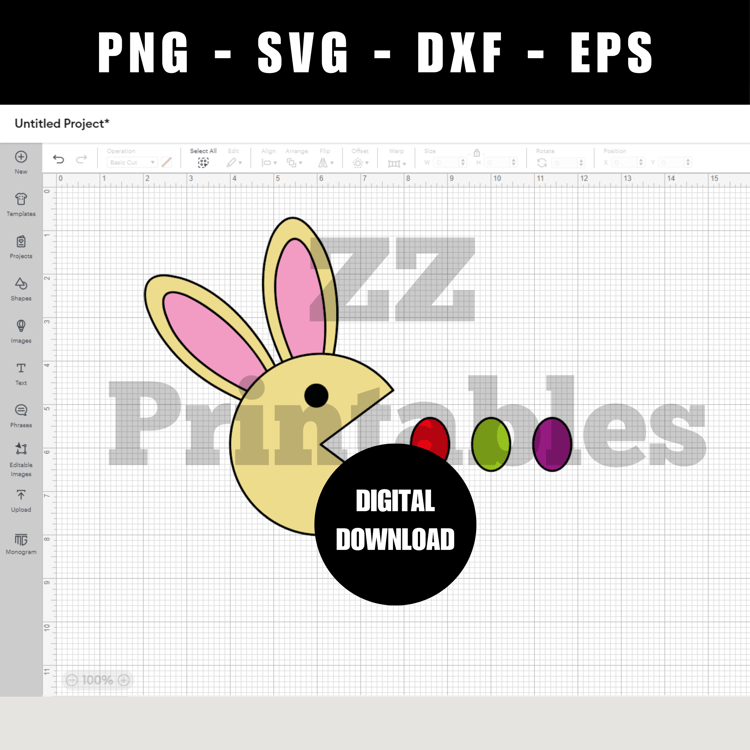Expand the Warp dropdown

coord(397,163)
